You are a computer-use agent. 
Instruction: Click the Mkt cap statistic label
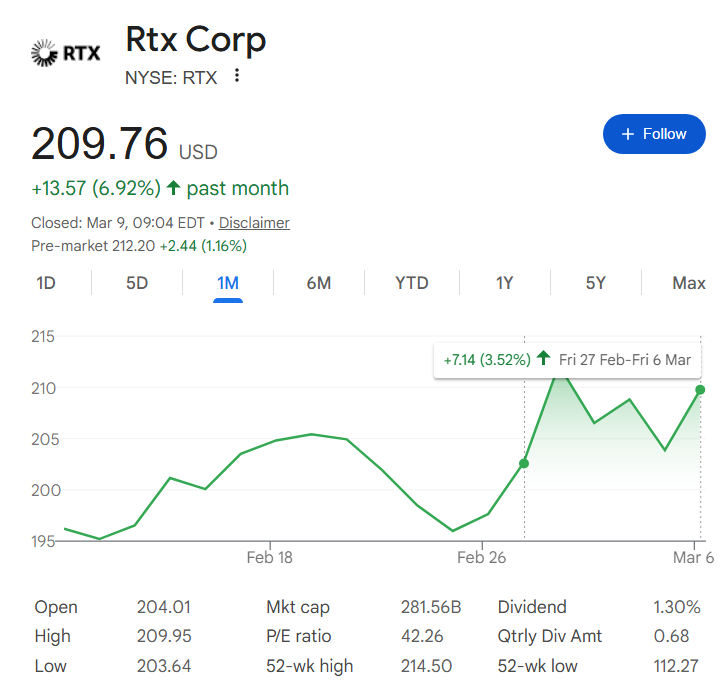[x=298, y=607]
